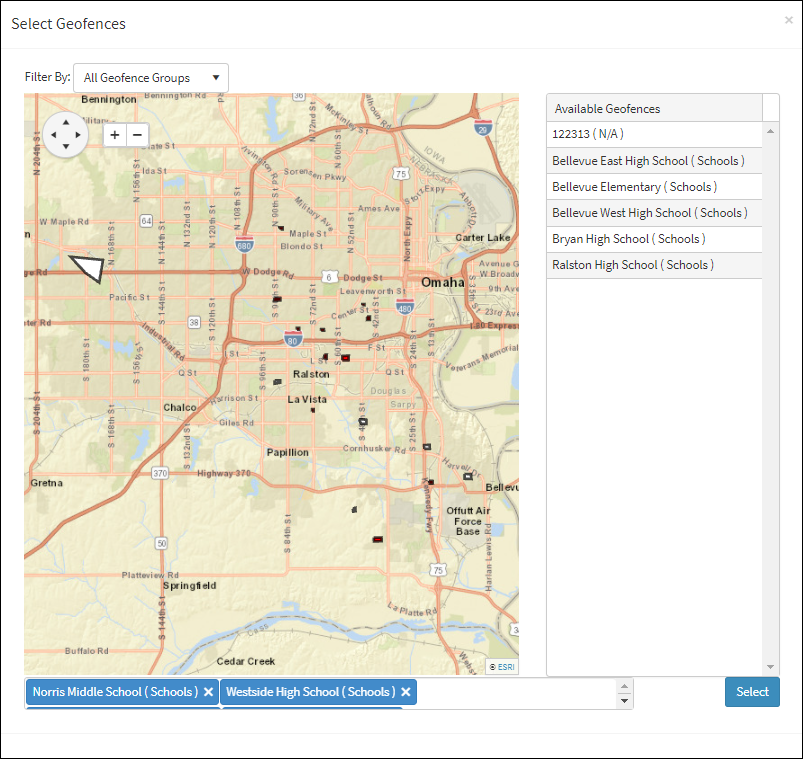
Task: Pan the map left with the left arrow
Action: point(52,134)
